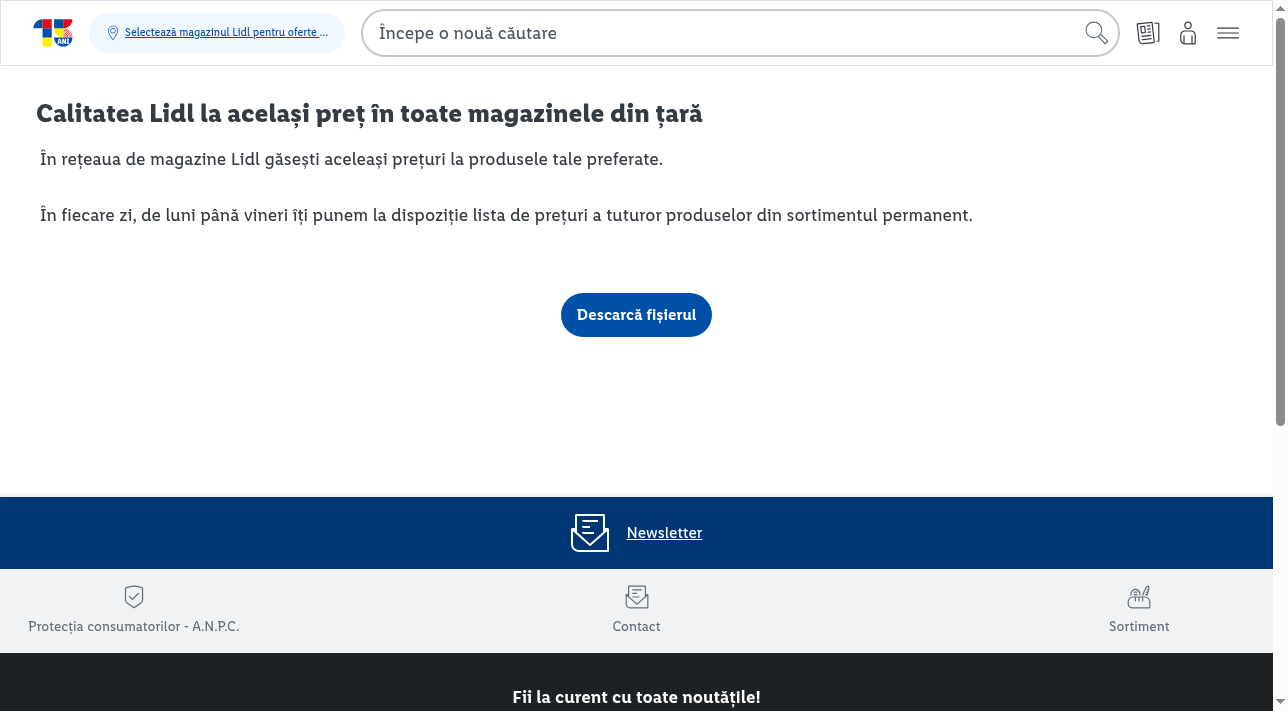Screen dimensions: 1288x711
Task: Click the newsletter envelope icon
Action: tap(590, 533)
